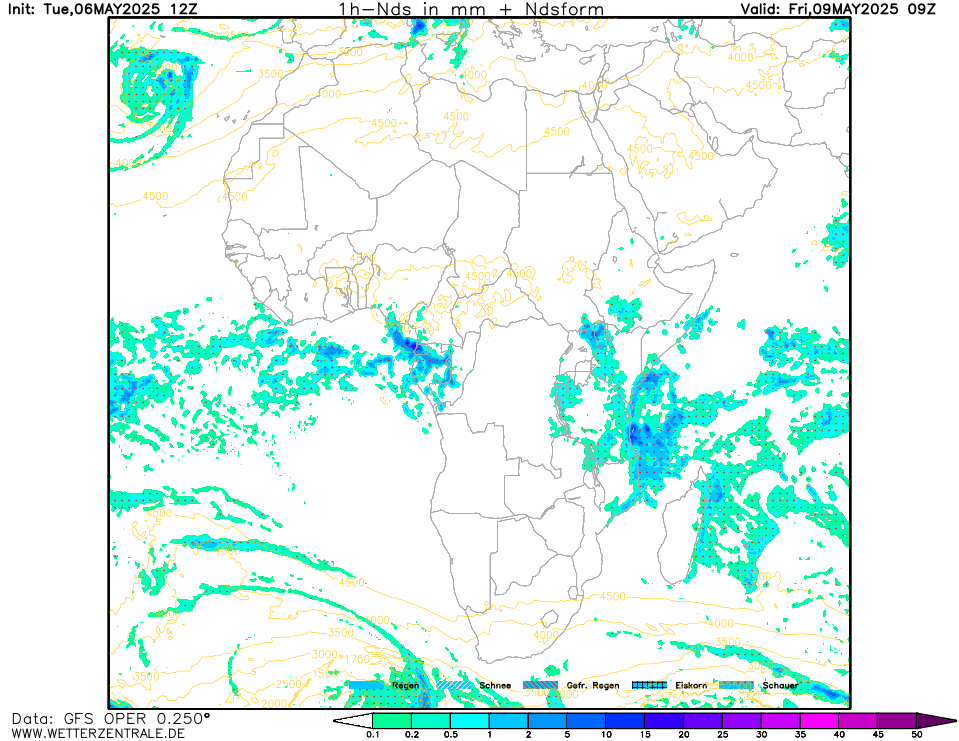Select the 30–35 color scale segment
Image resolution: width=959 pixels, height=741 pixels.
click(780, 720)
